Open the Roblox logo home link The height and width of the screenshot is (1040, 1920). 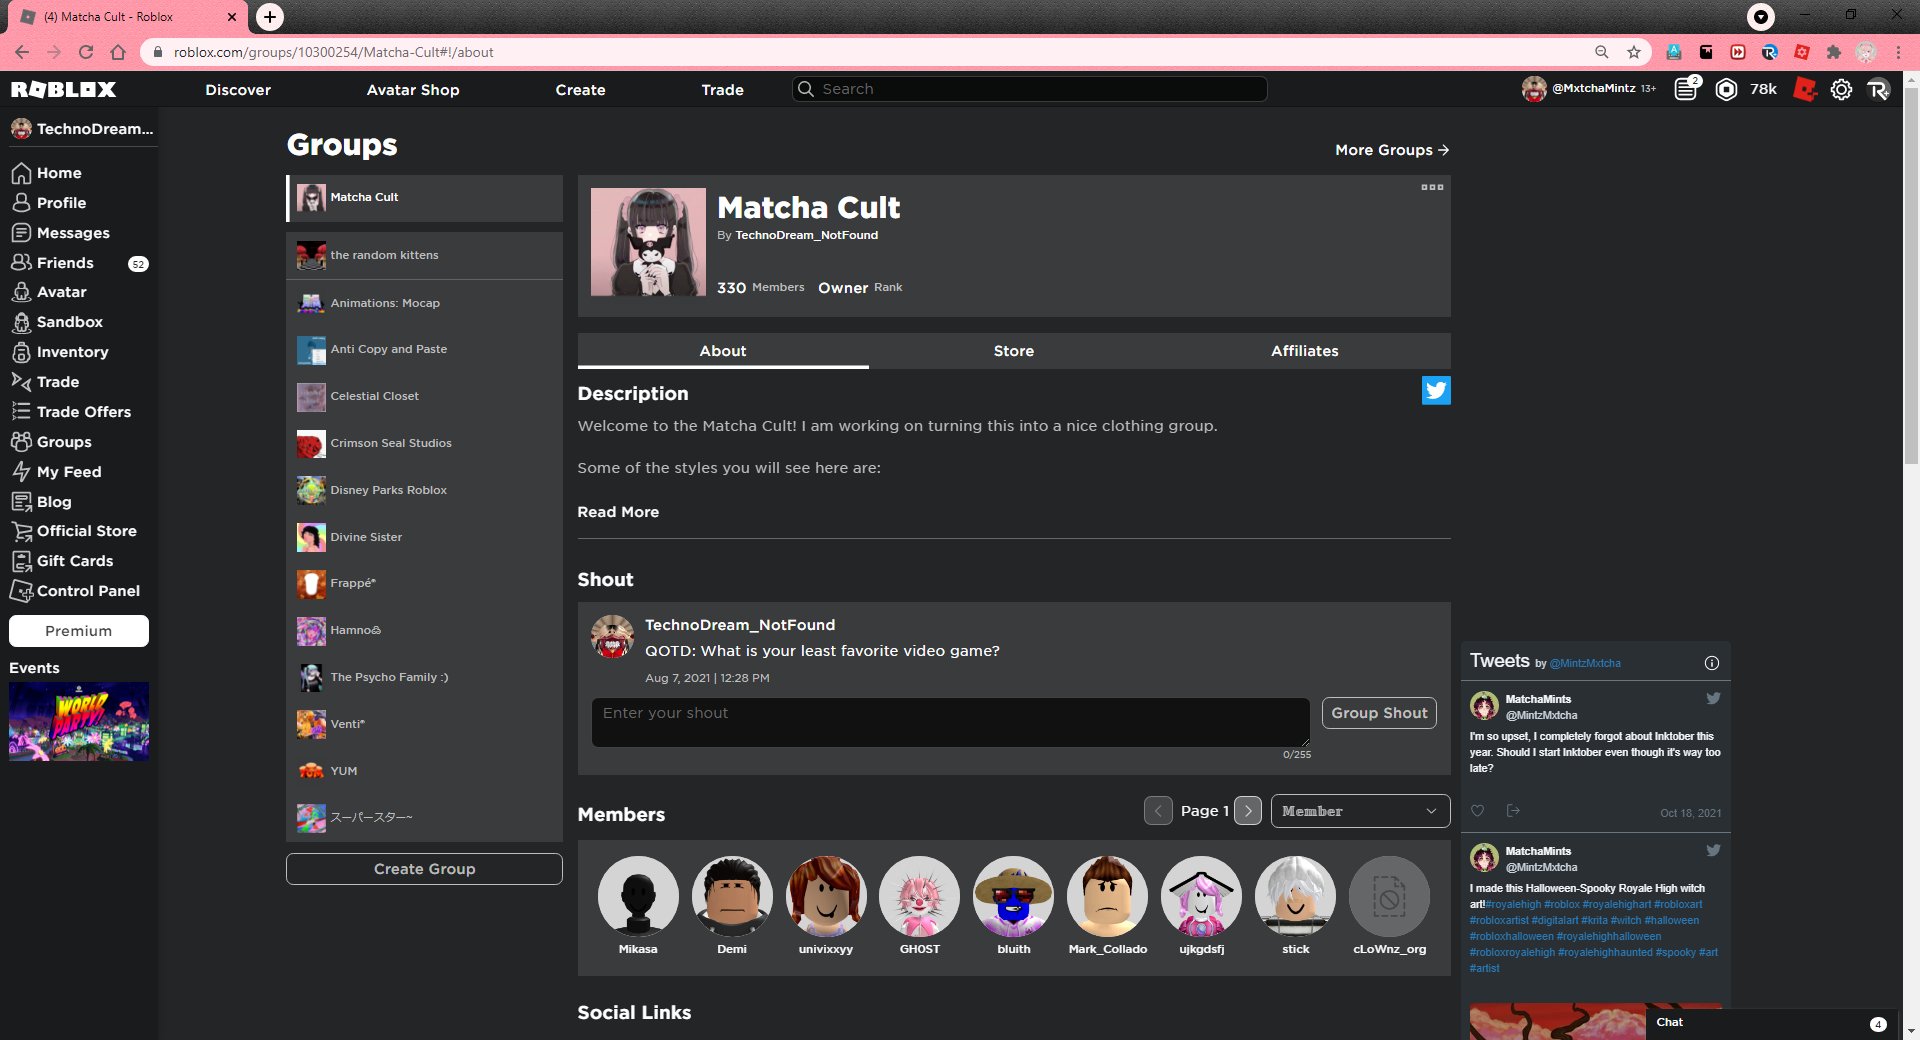coord(63,89)
